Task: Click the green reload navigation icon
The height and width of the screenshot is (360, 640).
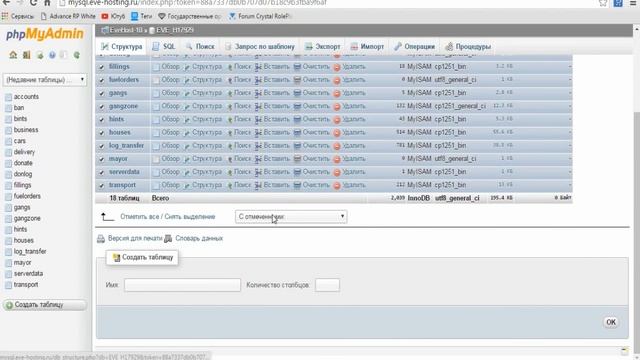Action: 77,55
